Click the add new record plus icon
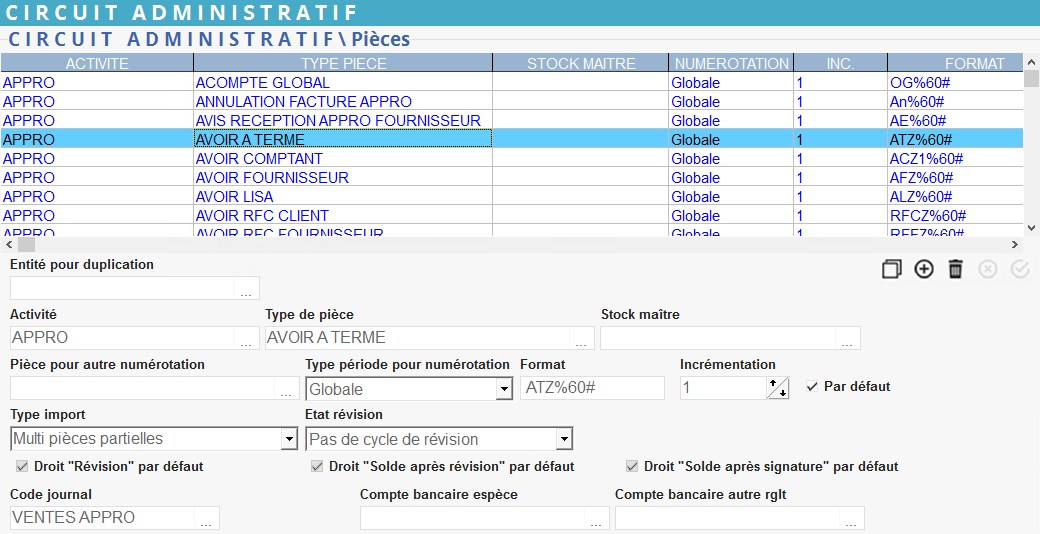Viewport: 1040px width, 534px height. pyautogui.click(x=924, y=269)
